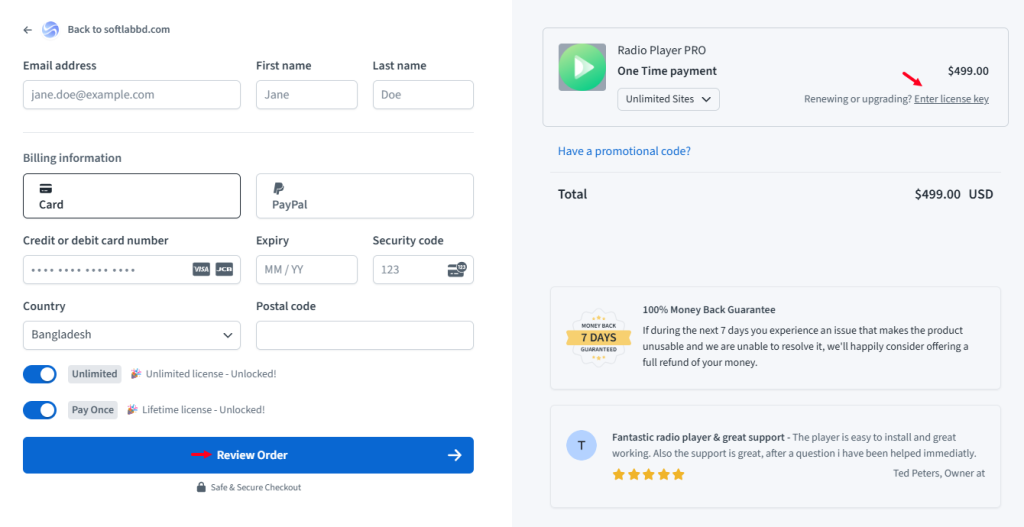Image resolution: width=1024 pixels, height=527 pixels.
Task: Focus the Email address input field
Action: (132, 95)
